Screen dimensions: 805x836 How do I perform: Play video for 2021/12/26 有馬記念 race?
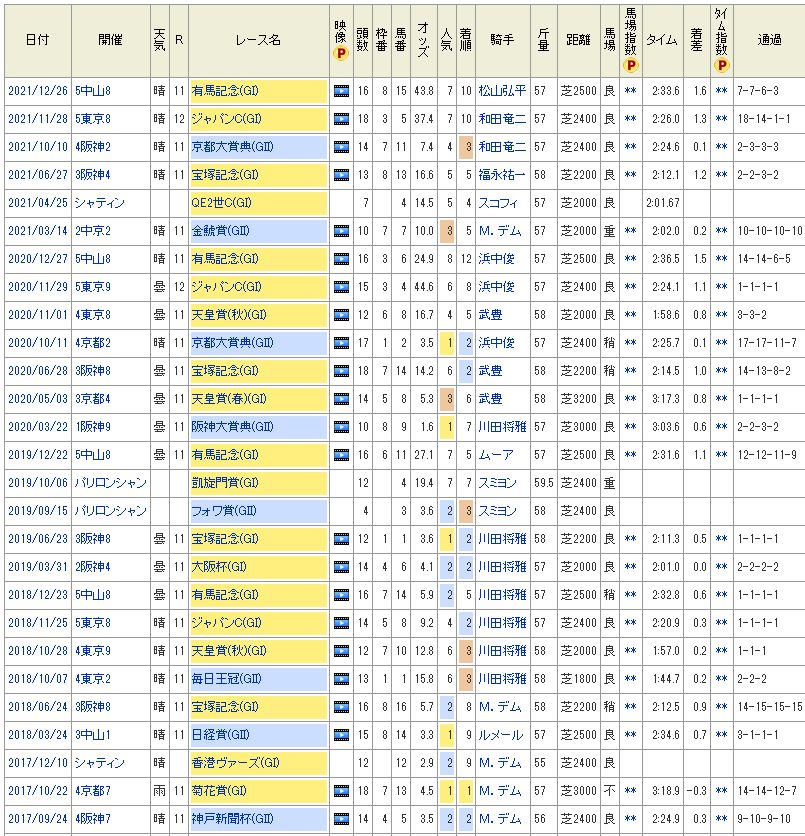342,90
